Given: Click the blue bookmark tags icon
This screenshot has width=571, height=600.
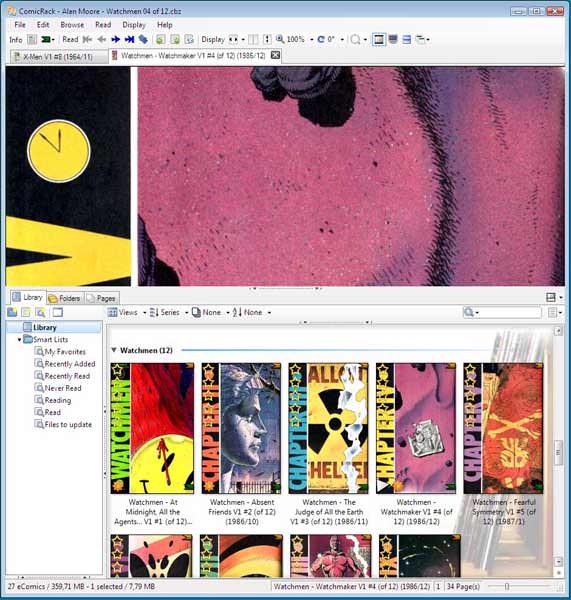Looking at the screenshot, I should [143, 39].
